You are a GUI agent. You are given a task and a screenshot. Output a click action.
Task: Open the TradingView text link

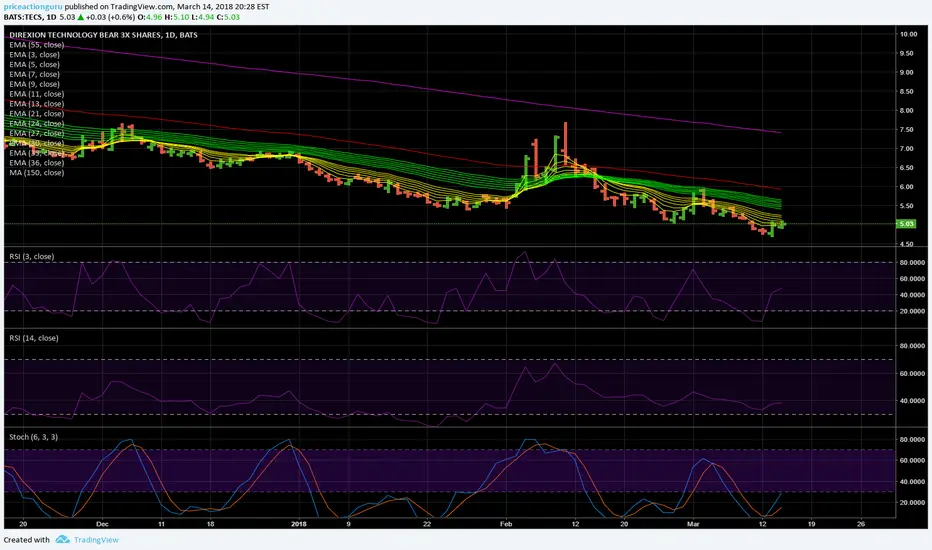tap(96, 540)
